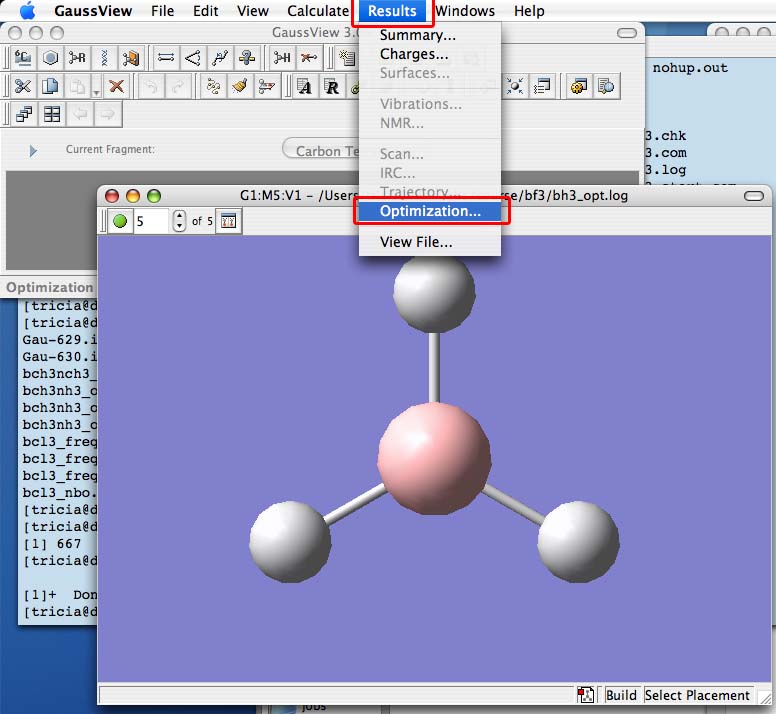Click the red X Delete icon
The width and height of the screenshot is (776, 714).
pos(116,86)
